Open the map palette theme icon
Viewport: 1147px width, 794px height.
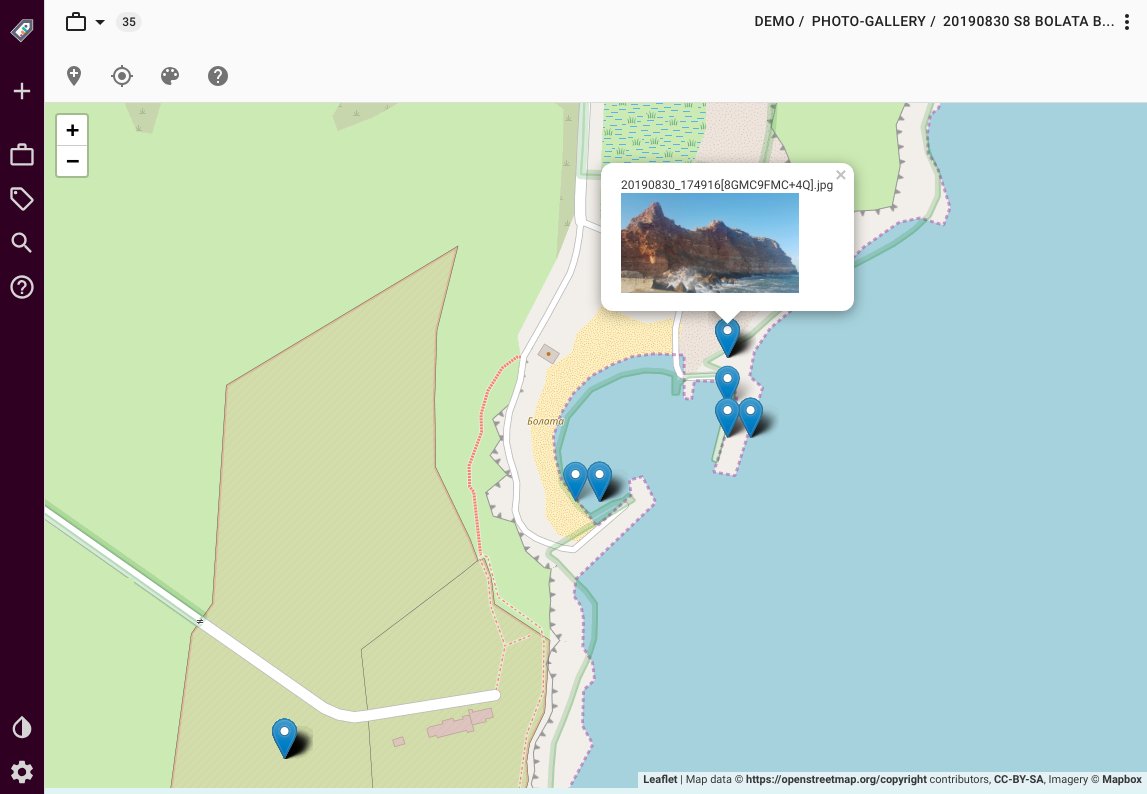pyautogui.click(x=170, y=76)
